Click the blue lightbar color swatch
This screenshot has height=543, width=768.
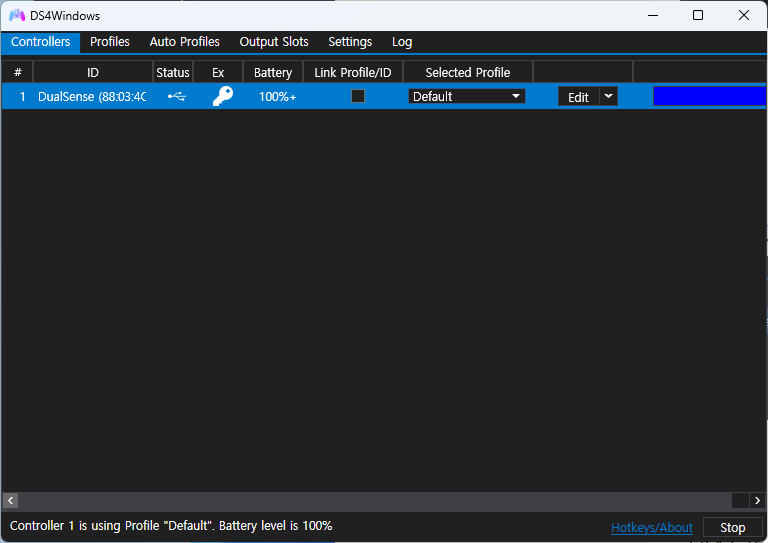point(710,96)
